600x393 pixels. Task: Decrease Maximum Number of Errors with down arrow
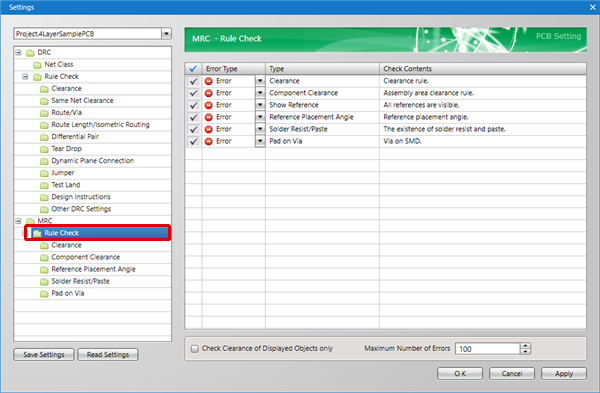(x=526, y=352)
